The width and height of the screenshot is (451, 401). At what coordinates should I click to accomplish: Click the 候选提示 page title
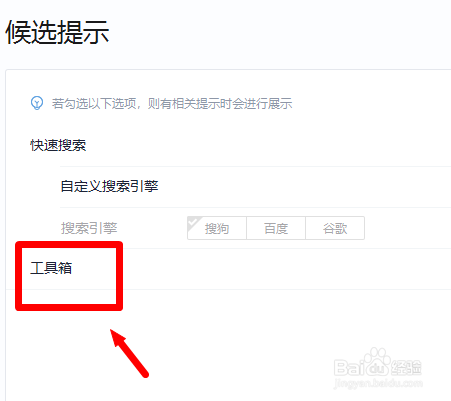pos(57,32)
